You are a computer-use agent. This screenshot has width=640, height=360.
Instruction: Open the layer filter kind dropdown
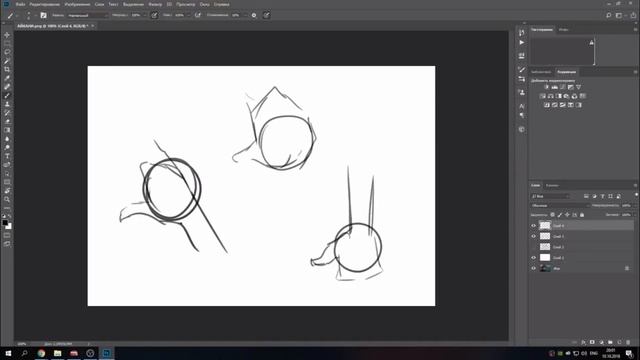550,196
